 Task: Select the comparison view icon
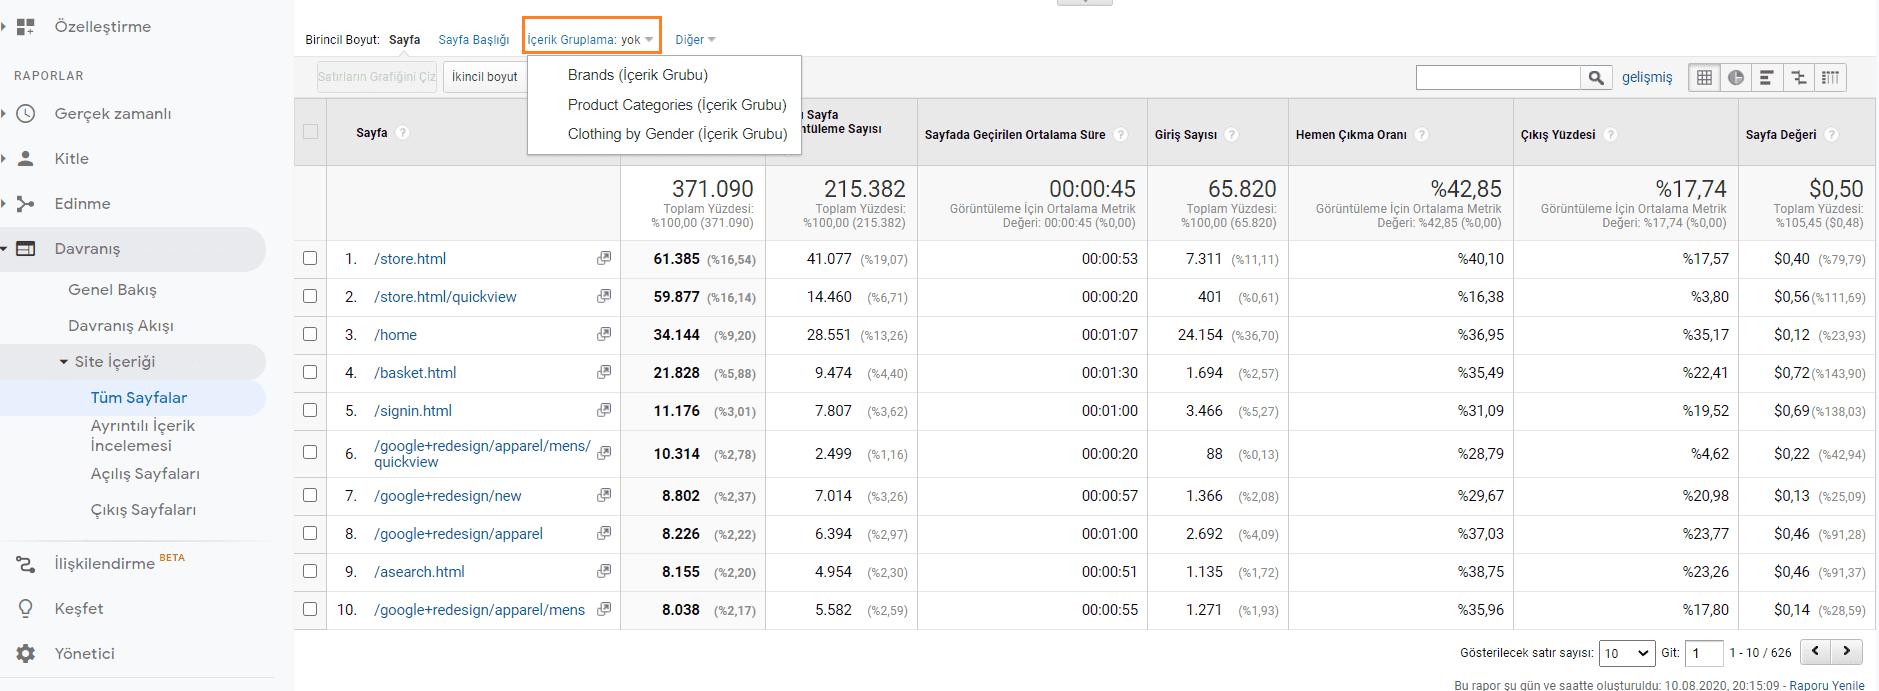point(1799,77)
